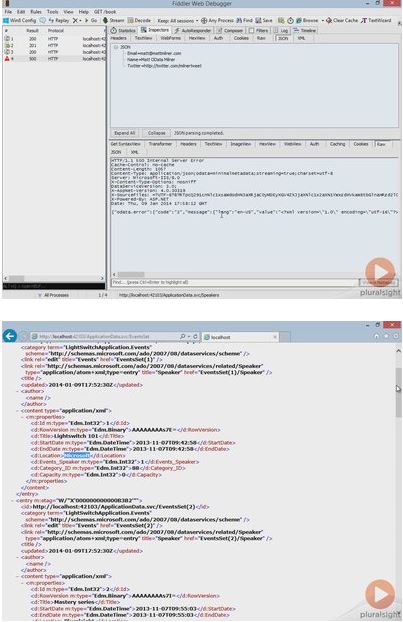Click the address bar search magnifier icon
This screenshot has width=403, height=622.
click(x=183, y=336)
